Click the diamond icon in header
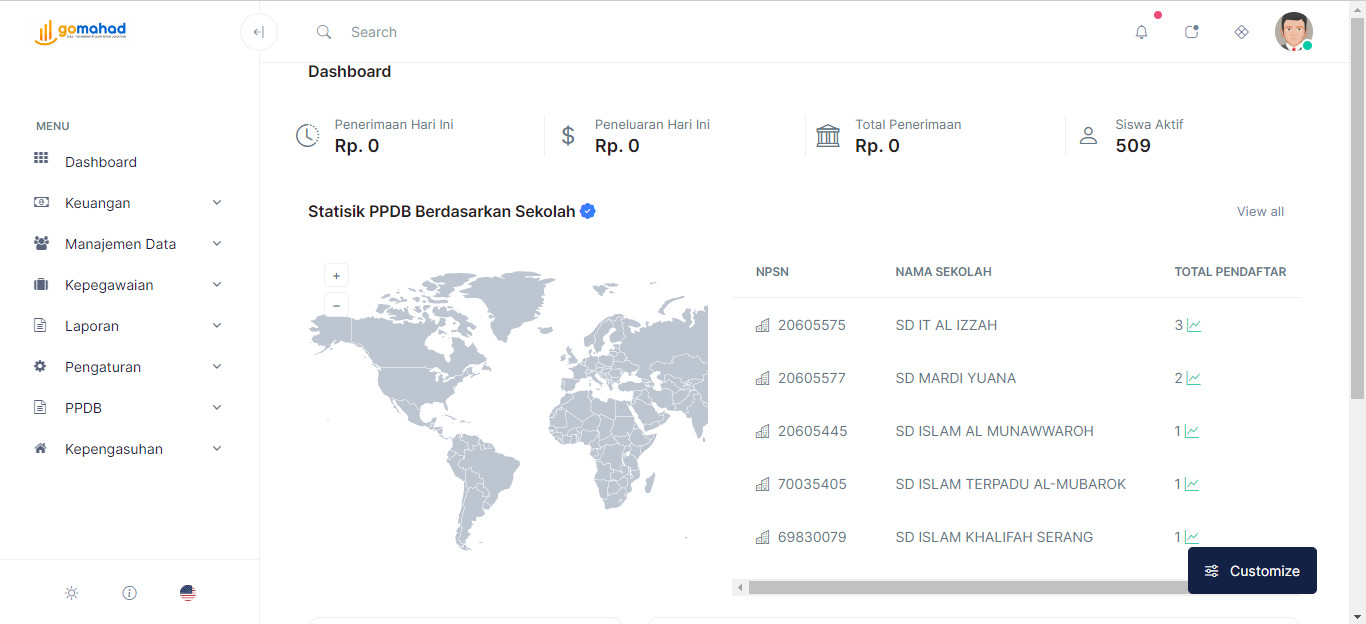Screen dimensions: 1366x624 point(1241,32)
